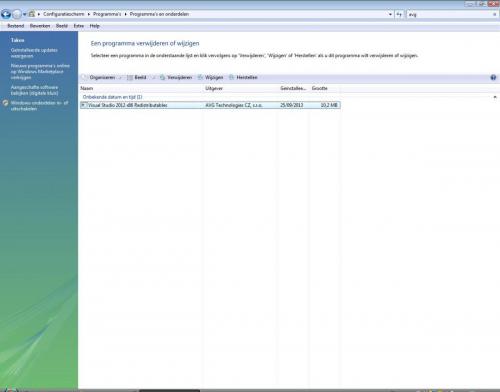The width and height of the screenshot is (500, 392).
Task: Open Windows Marketplace new programs link
Action: pyautogui.click(x=40, y=71)
